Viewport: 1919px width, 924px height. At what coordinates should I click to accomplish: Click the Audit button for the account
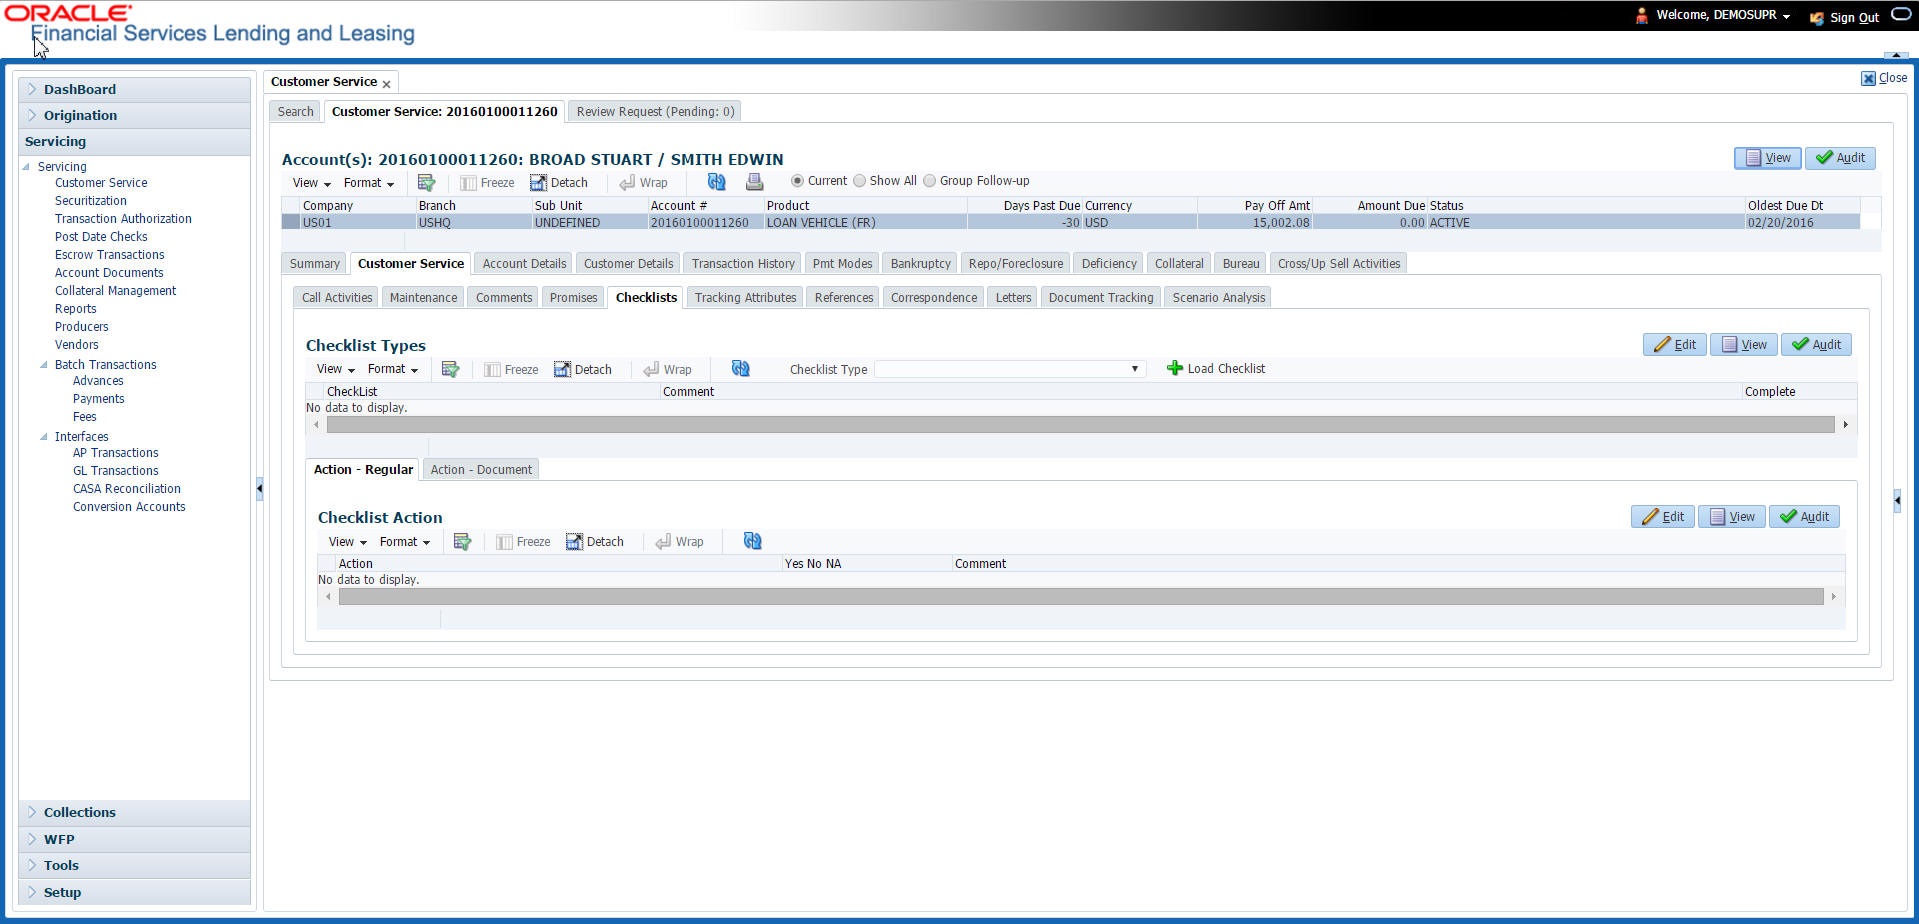(1840, 157)
